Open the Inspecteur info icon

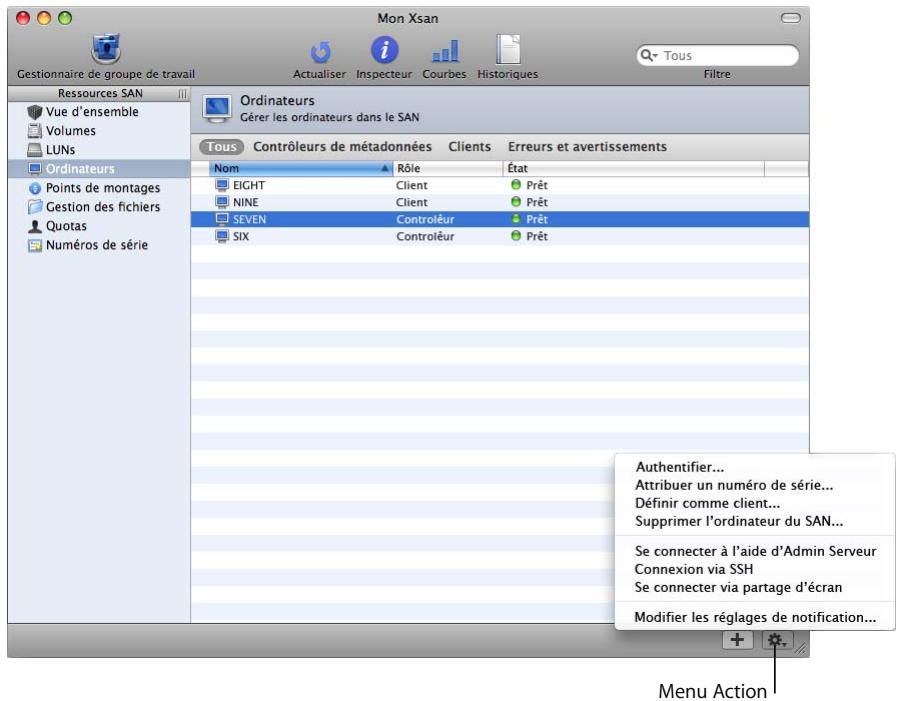tap(384, 50)
